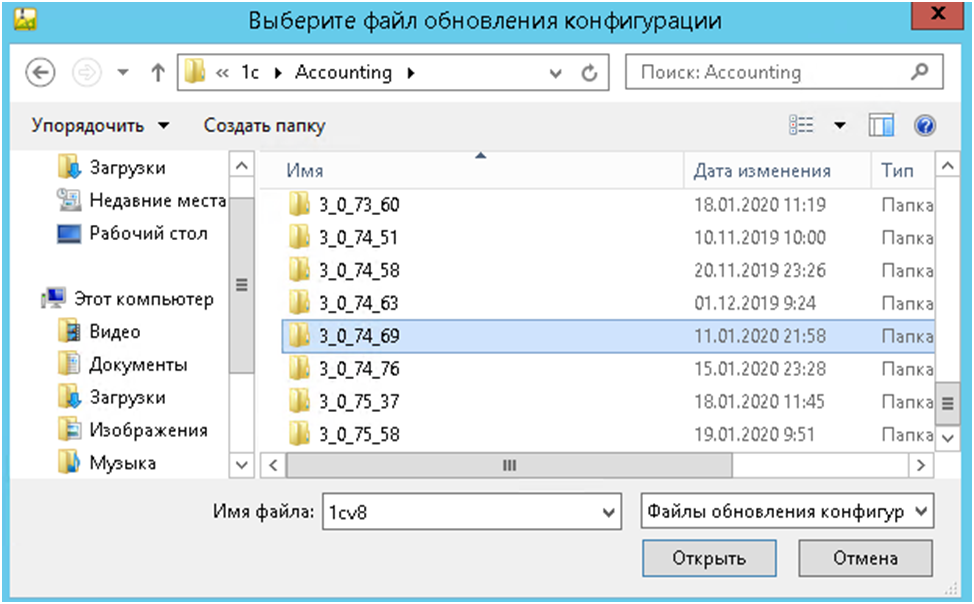Click the Имя файла input field
Screen dimensions: 974x604
463,511
